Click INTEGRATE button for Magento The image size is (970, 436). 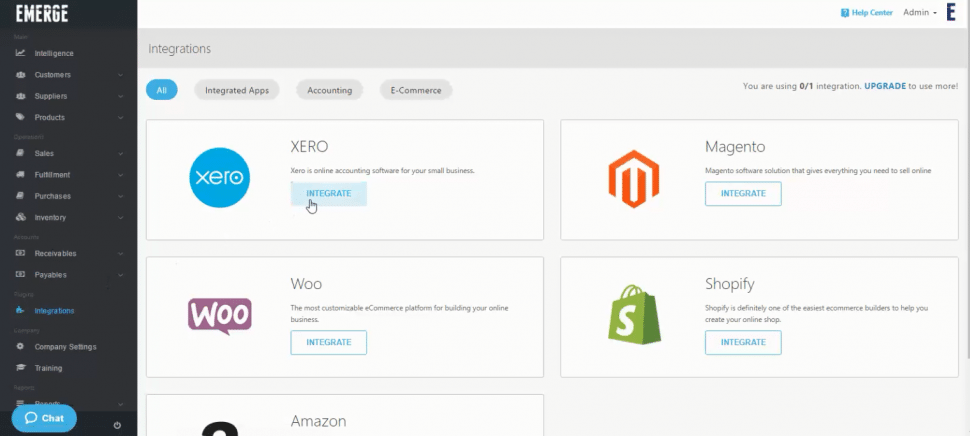(x=743, y=194)
